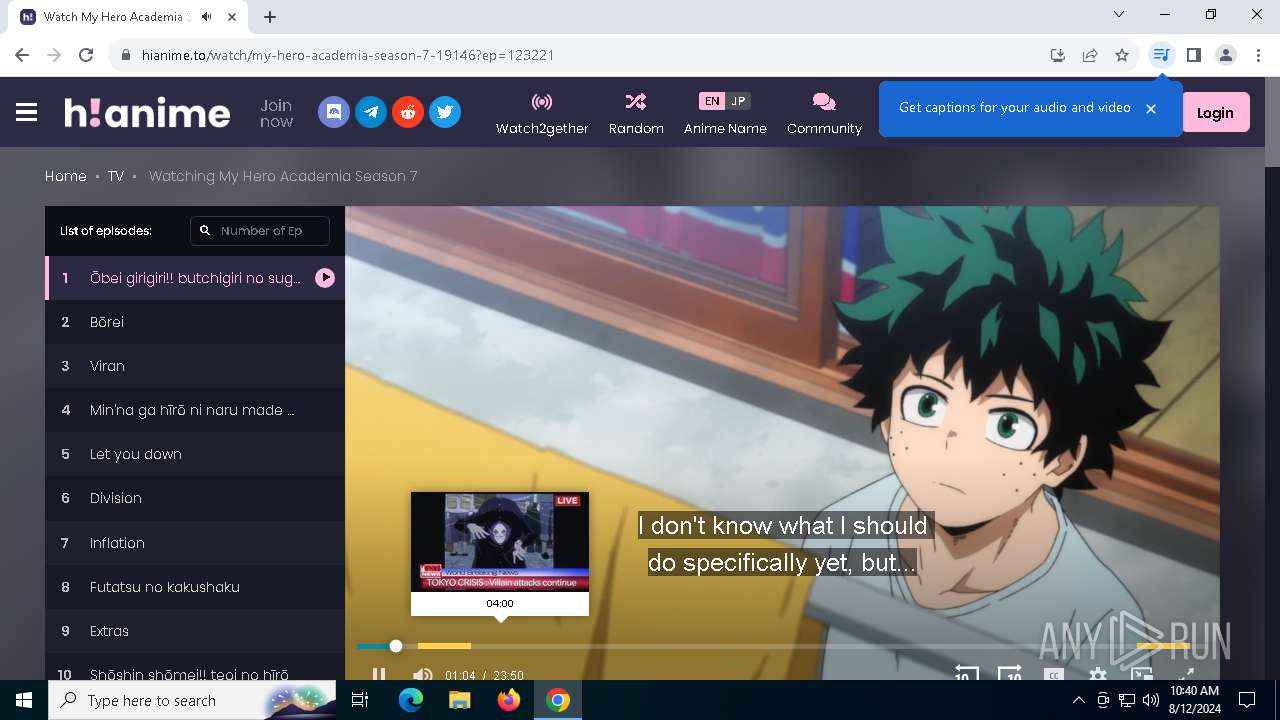The image size is (1280, 720).
Task: Pick a Random anime
Action: pos(636,113)
